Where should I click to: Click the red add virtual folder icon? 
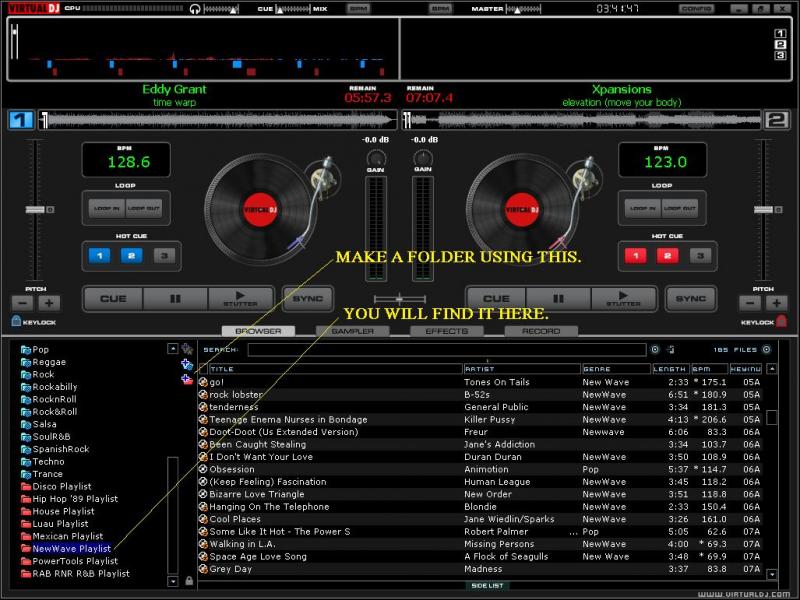(187, 380)
